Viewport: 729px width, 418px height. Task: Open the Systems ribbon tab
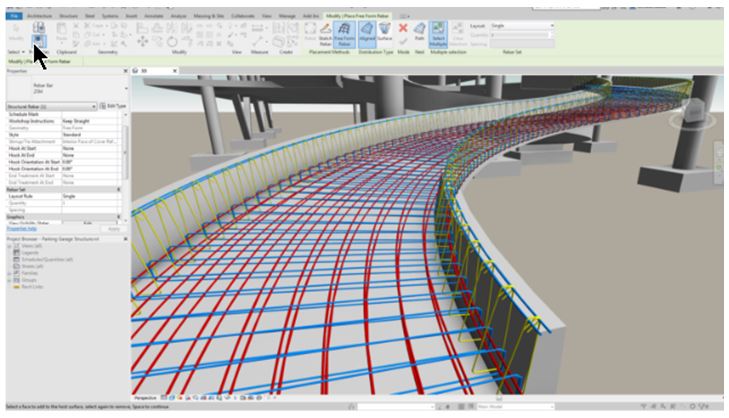[110, 16]
